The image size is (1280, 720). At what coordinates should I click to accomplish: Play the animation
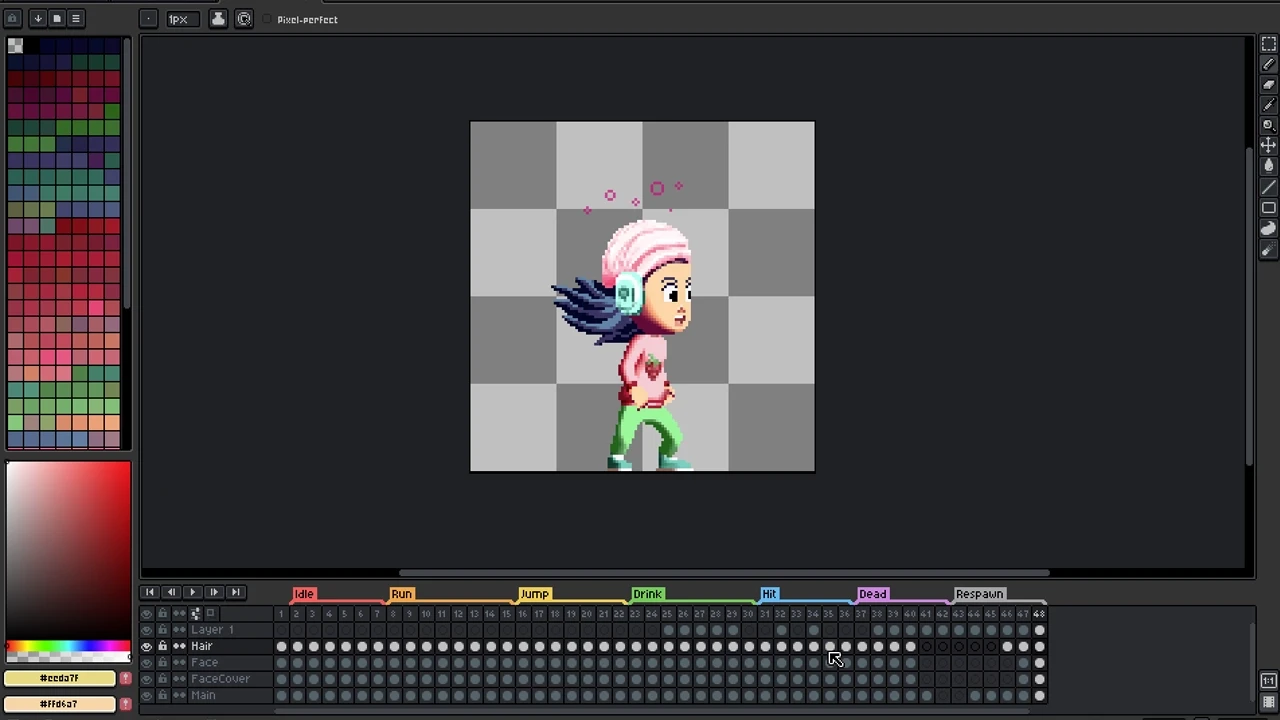coord(192,592)
